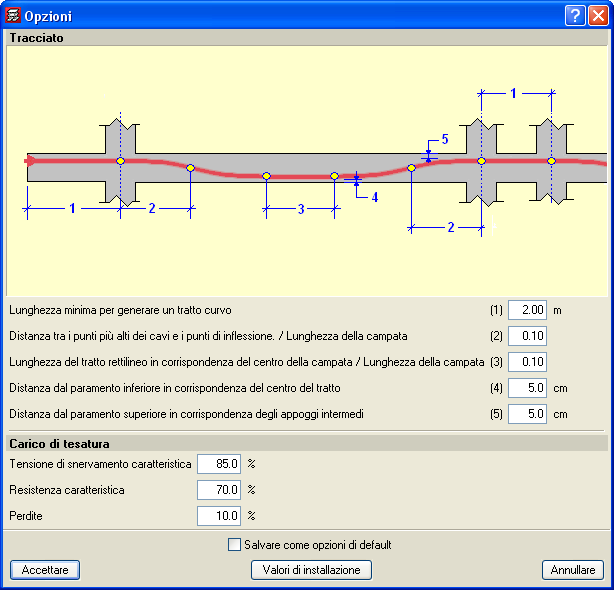Click the Tracciato section header
This screenshot has height=590, width=614.
[x=307, y=38]
